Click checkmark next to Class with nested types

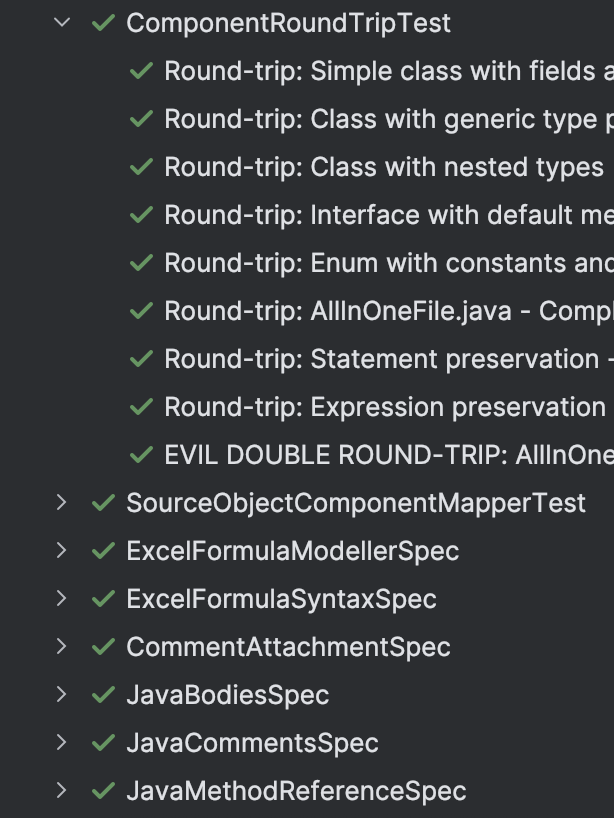[141, 167]
